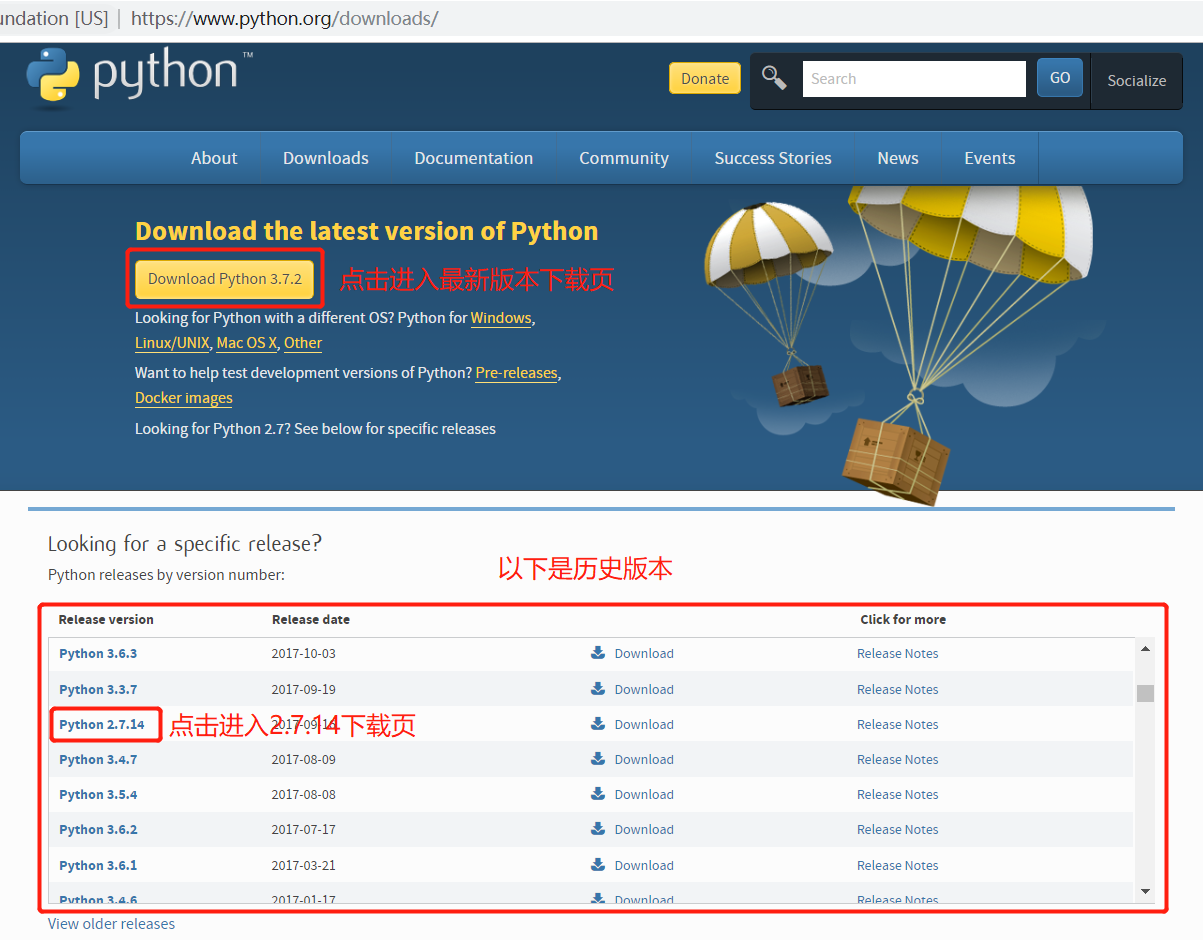Click the yellow Donate button
Viewport: 1203px width, 940px height.
pos(705,79)
